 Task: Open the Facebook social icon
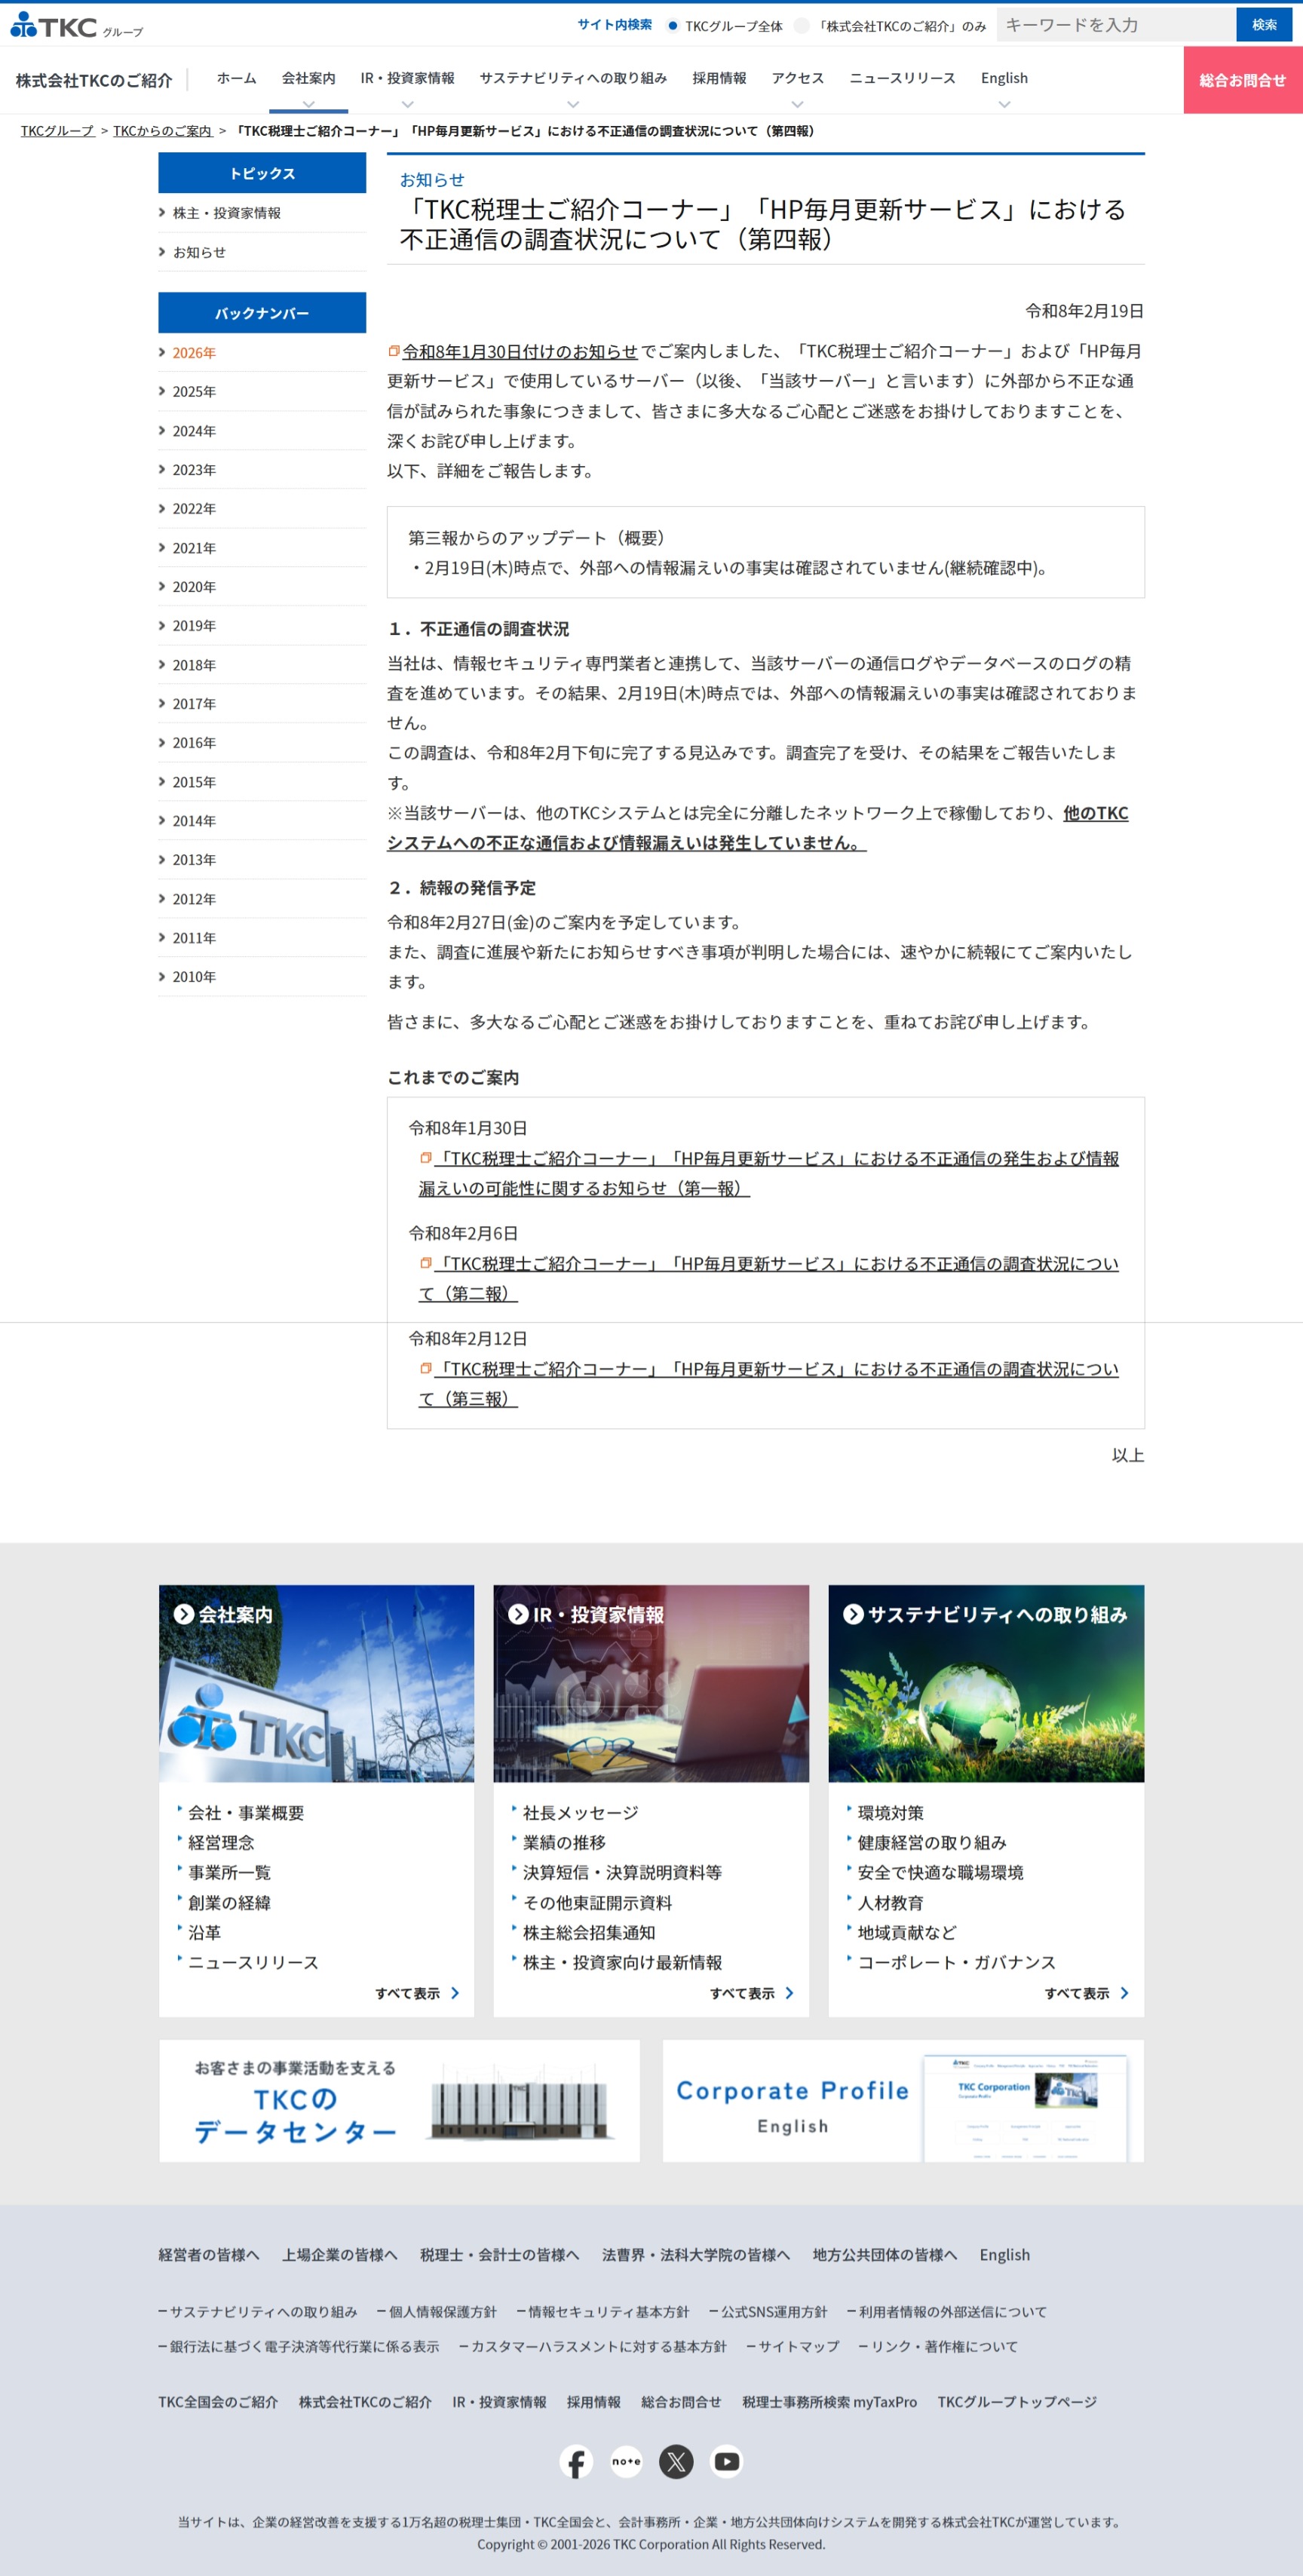(x=576, y=2461)
